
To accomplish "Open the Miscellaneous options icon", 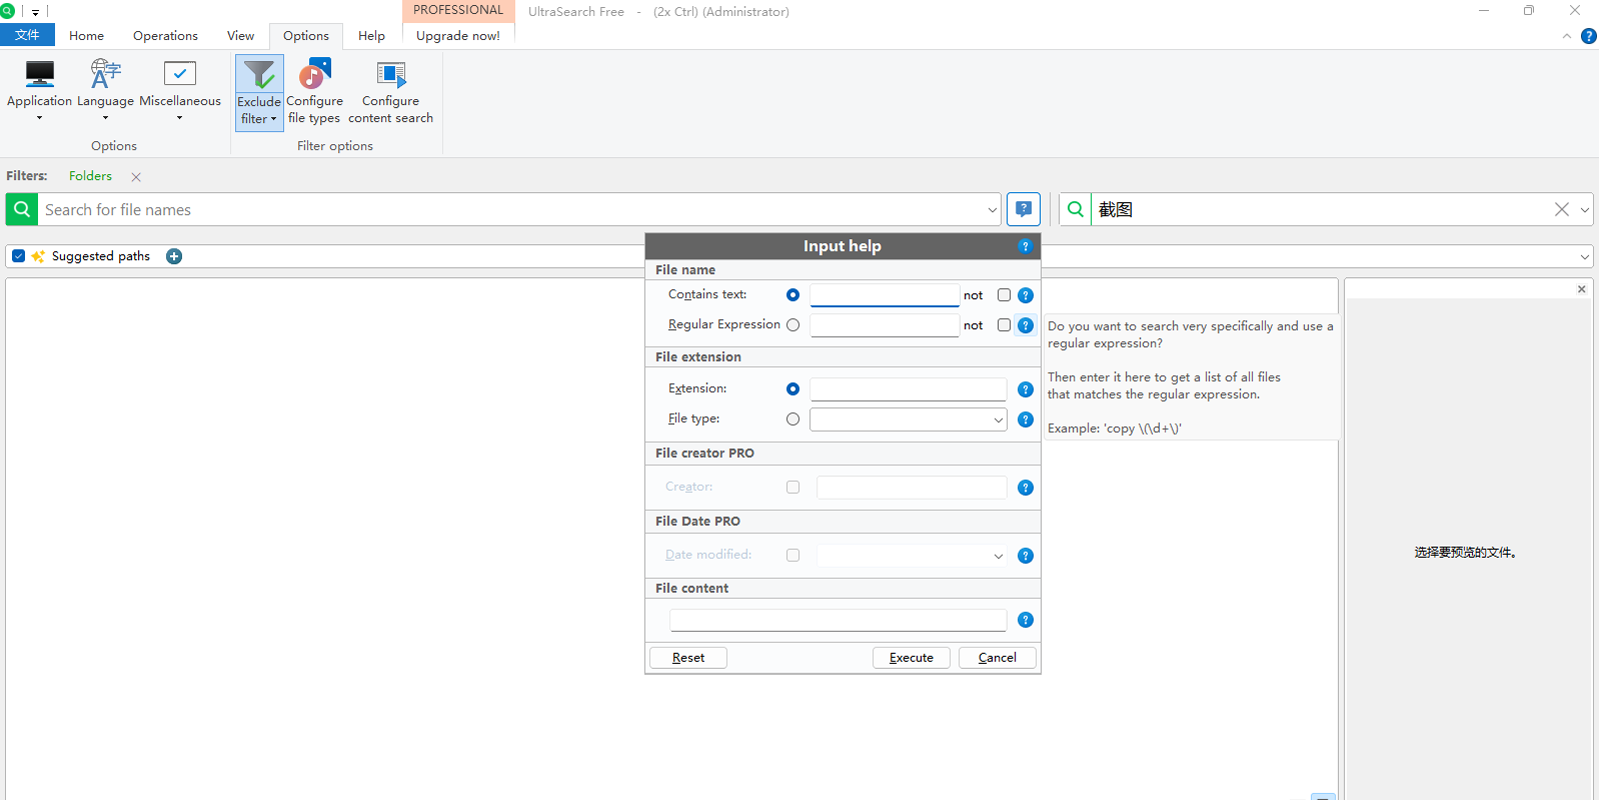I will [x=180, y=76].
